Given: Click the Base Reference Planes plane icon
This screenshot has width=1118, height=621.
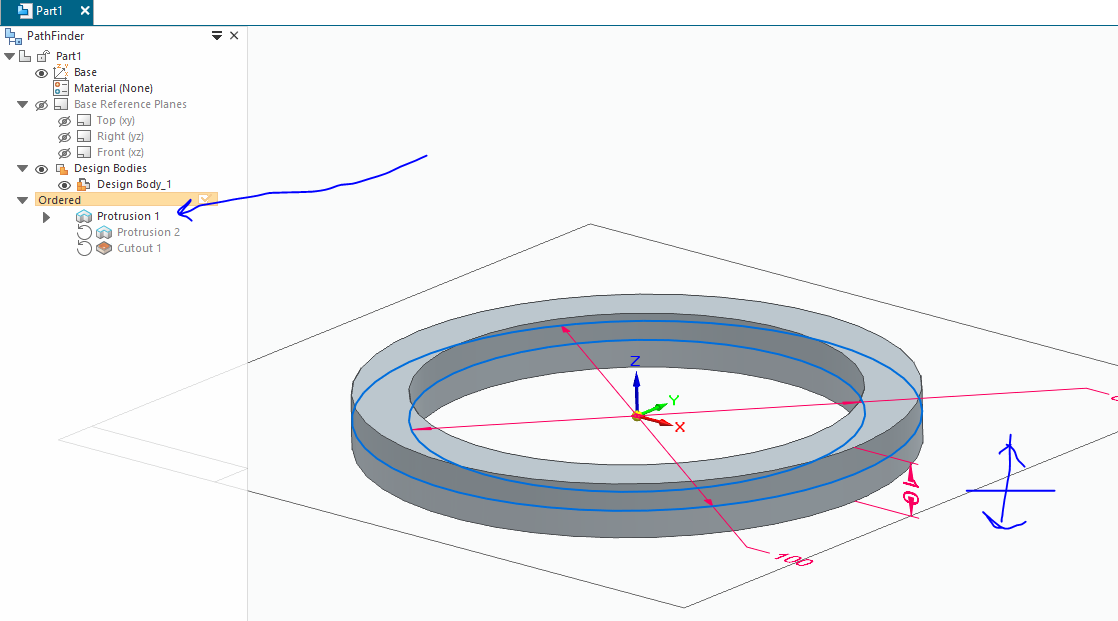Looking at the screenshot, I should pos(61,104).
